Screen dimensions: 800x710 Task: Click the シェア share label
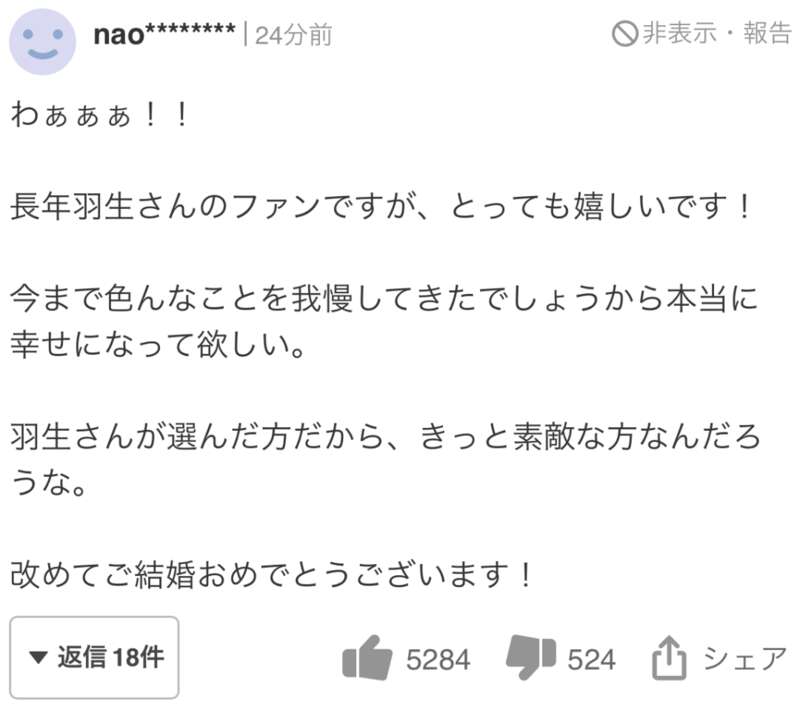pos(745,658)
